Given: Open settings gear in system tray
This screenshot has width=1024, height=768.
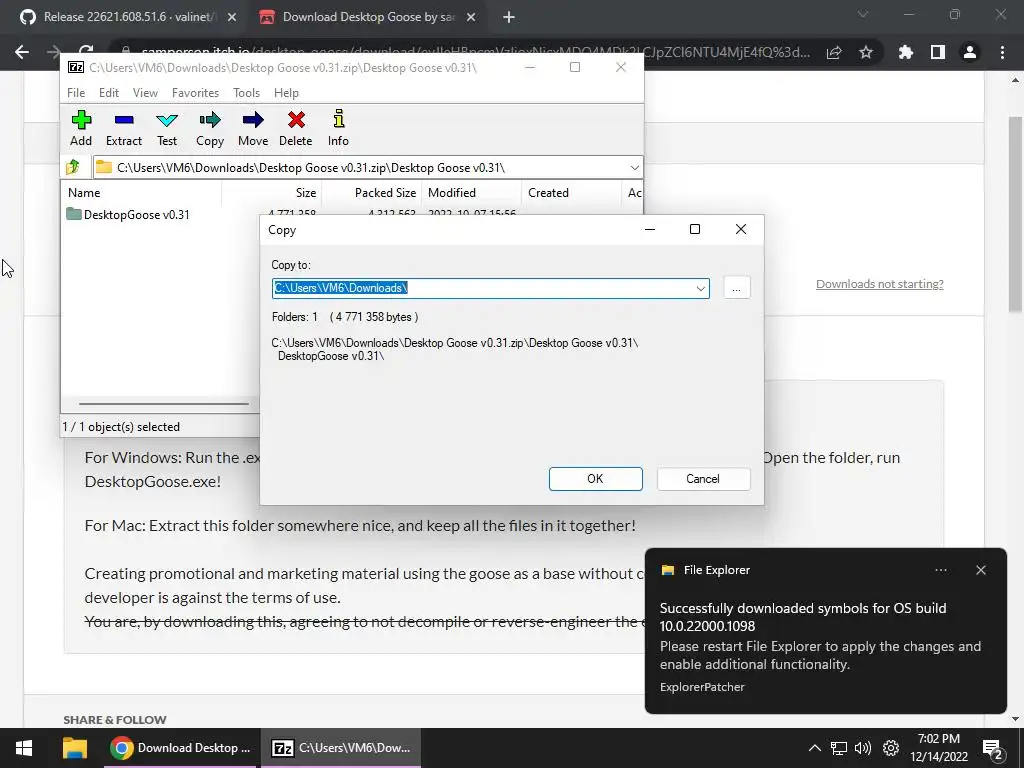Looking at the screenshot, I should (x=891, y=748).
